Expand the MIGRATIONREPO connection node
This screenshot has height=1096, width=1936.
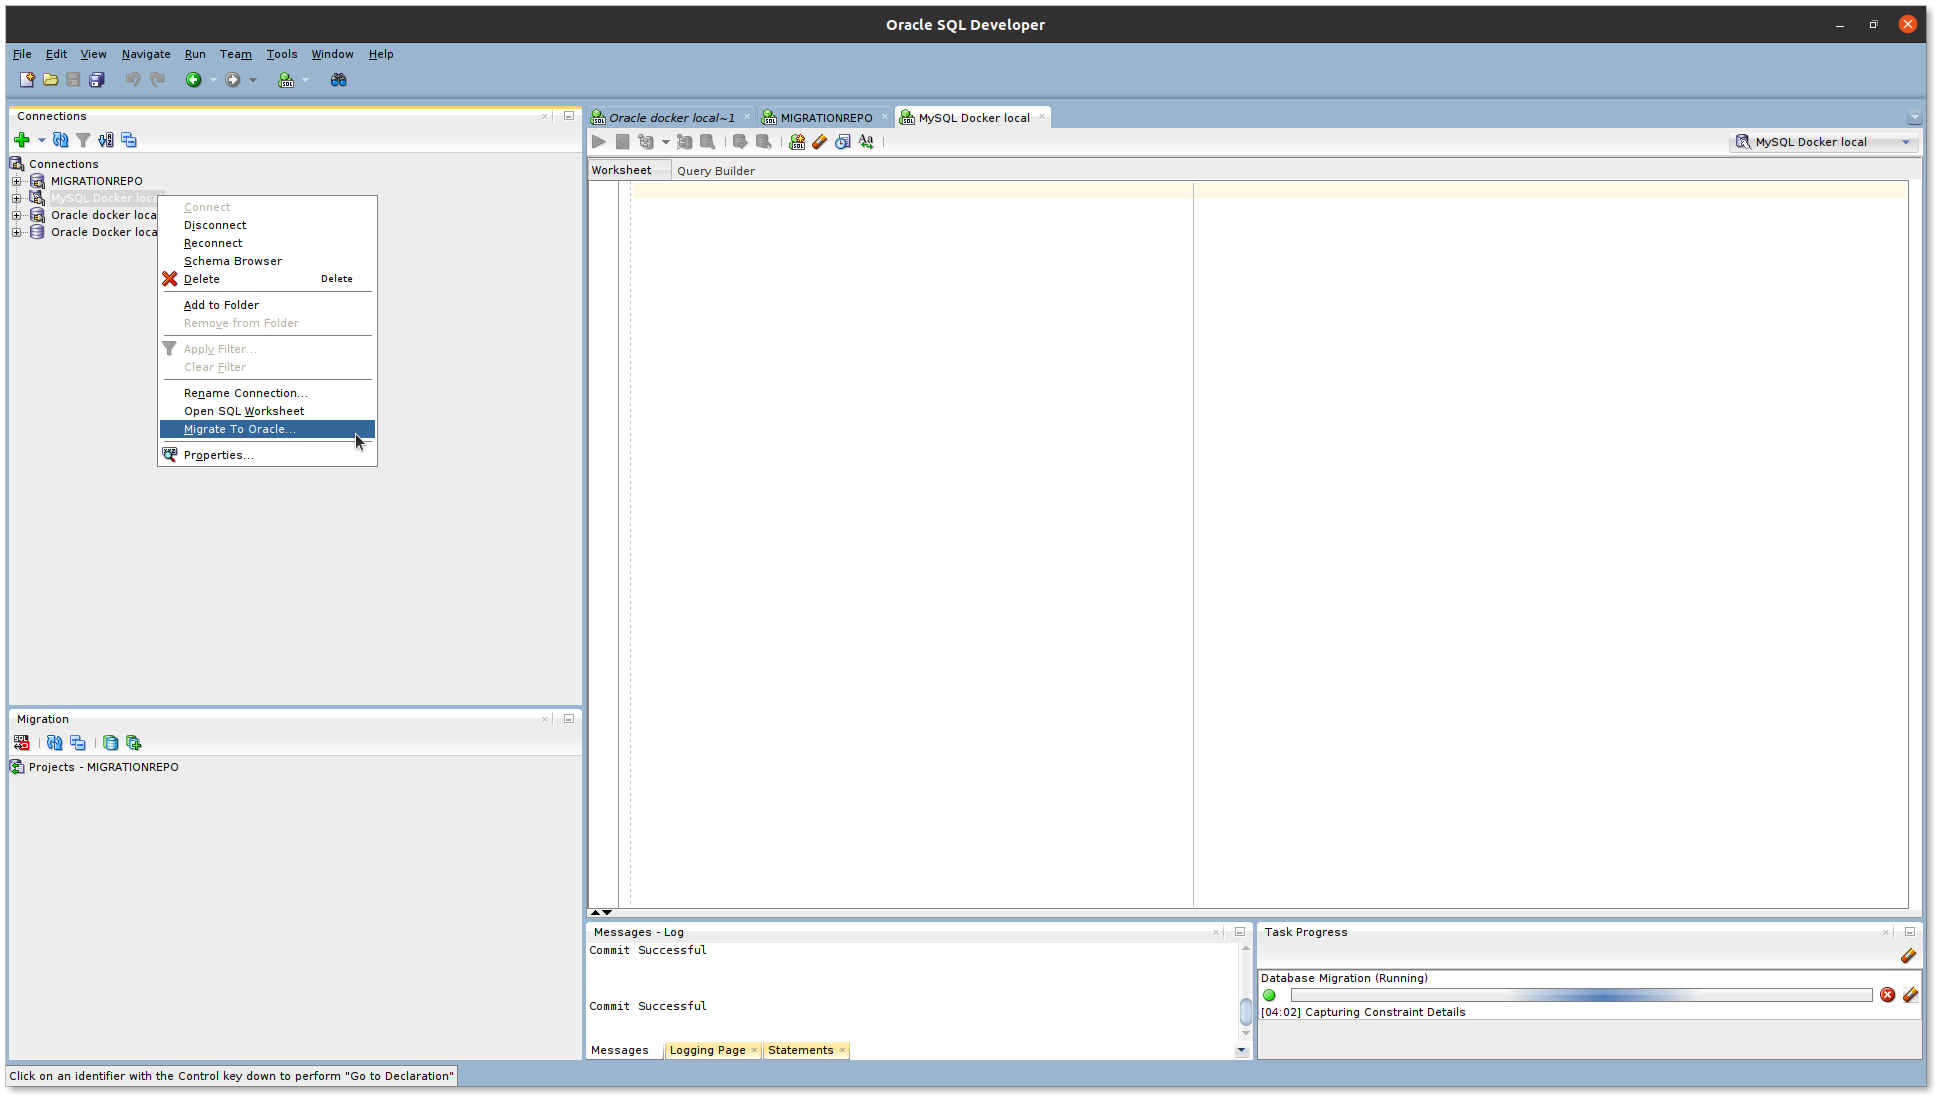[x=16, y=180]
